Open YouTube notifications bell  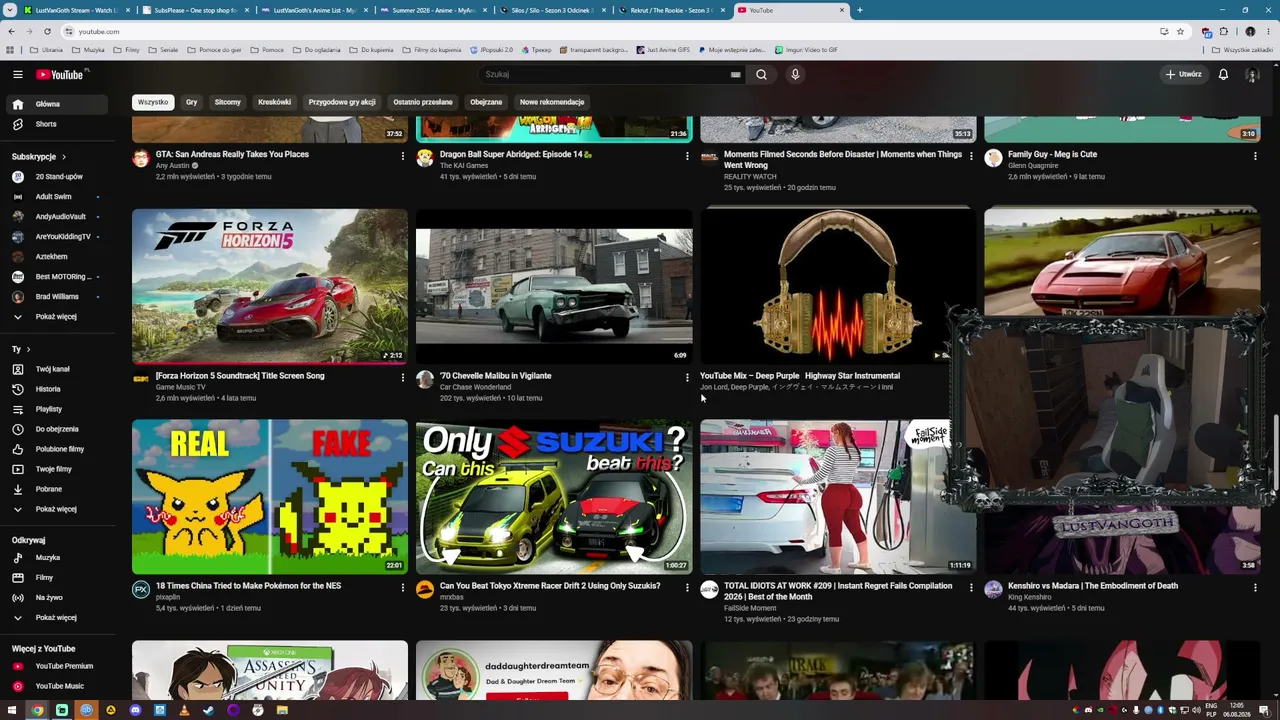click(1223, 74)
